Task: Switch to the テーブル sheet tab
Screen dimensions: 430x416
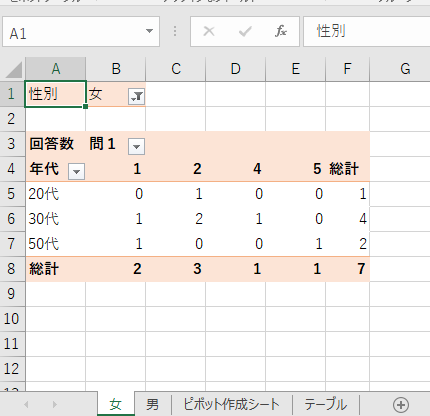Action: coord(325,404)
